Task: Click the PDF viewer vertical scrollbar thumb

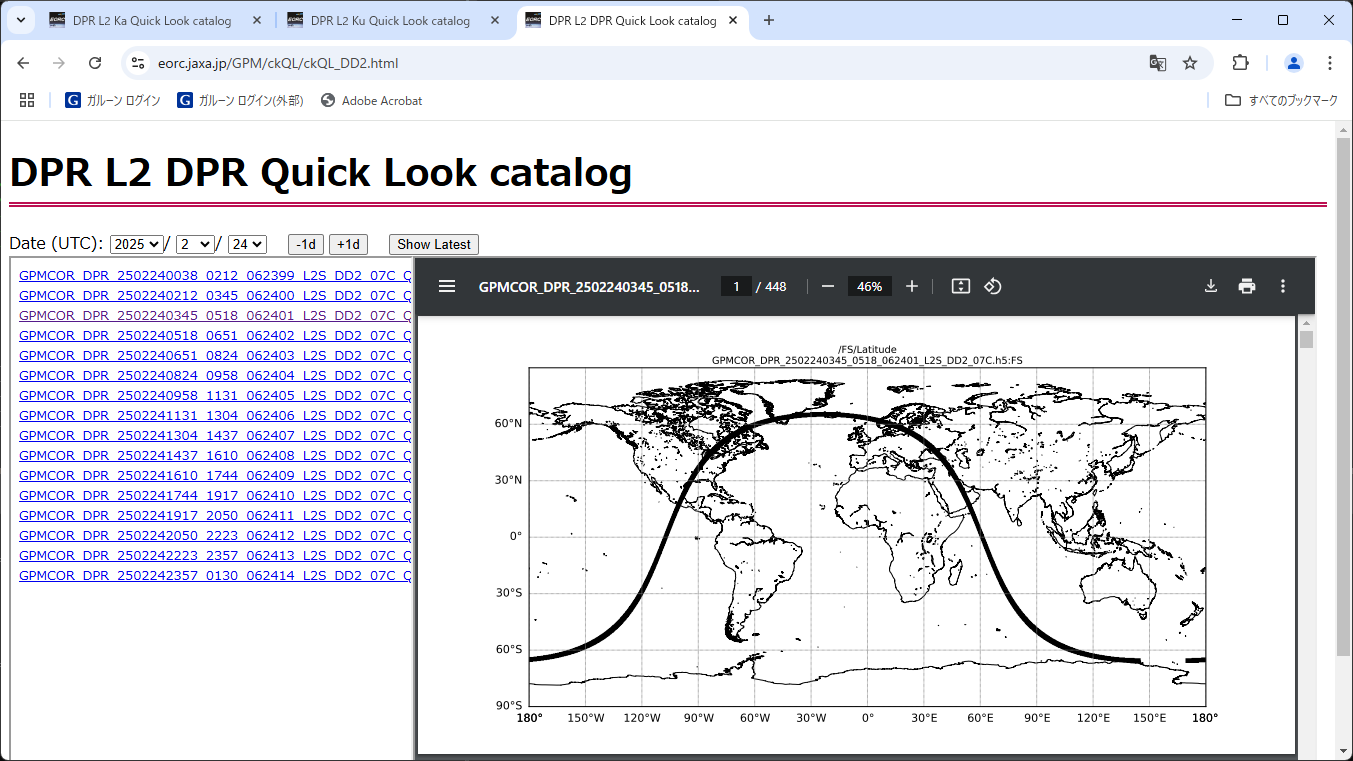Action: [x=1306, y=340]
